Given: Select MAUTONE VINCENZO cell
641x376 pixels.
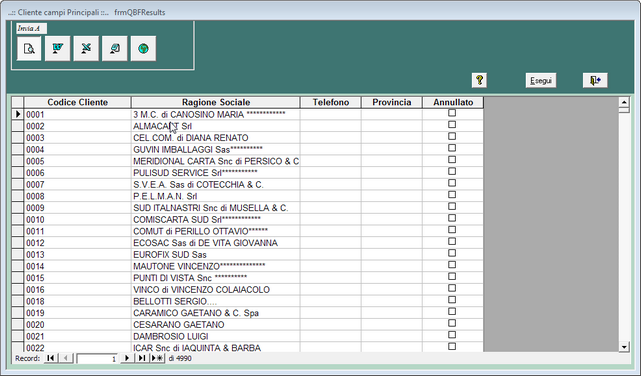Looking at the screenshot, I should click(x=215, y=266).
